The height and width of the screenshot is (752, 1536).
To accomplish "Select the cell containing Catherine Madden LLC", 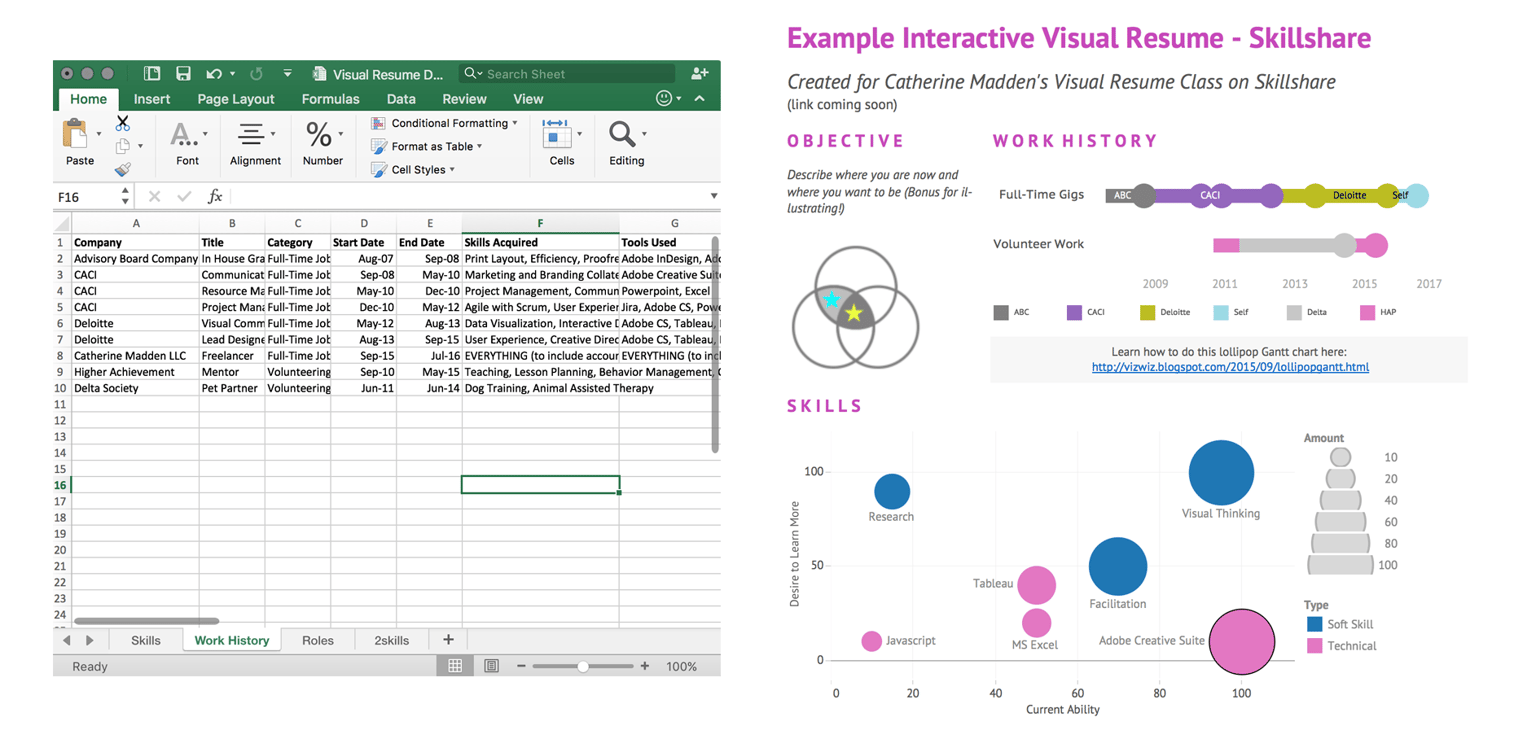I will pyautogui.click(x=135, y=355).
